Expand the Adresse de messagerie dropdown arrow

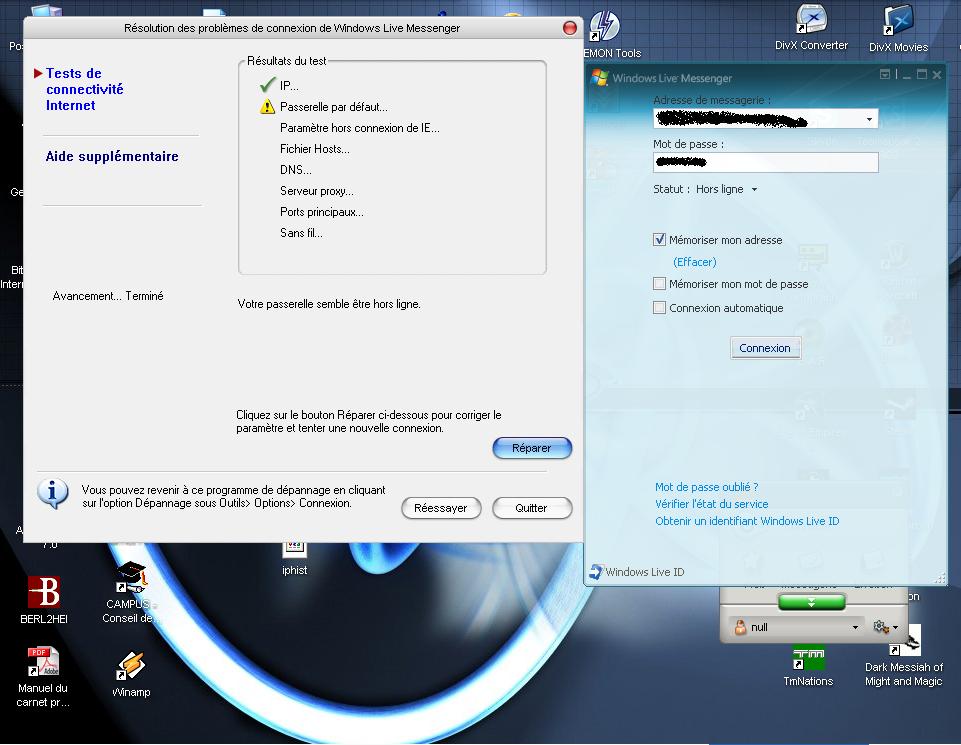coord(869,119)
